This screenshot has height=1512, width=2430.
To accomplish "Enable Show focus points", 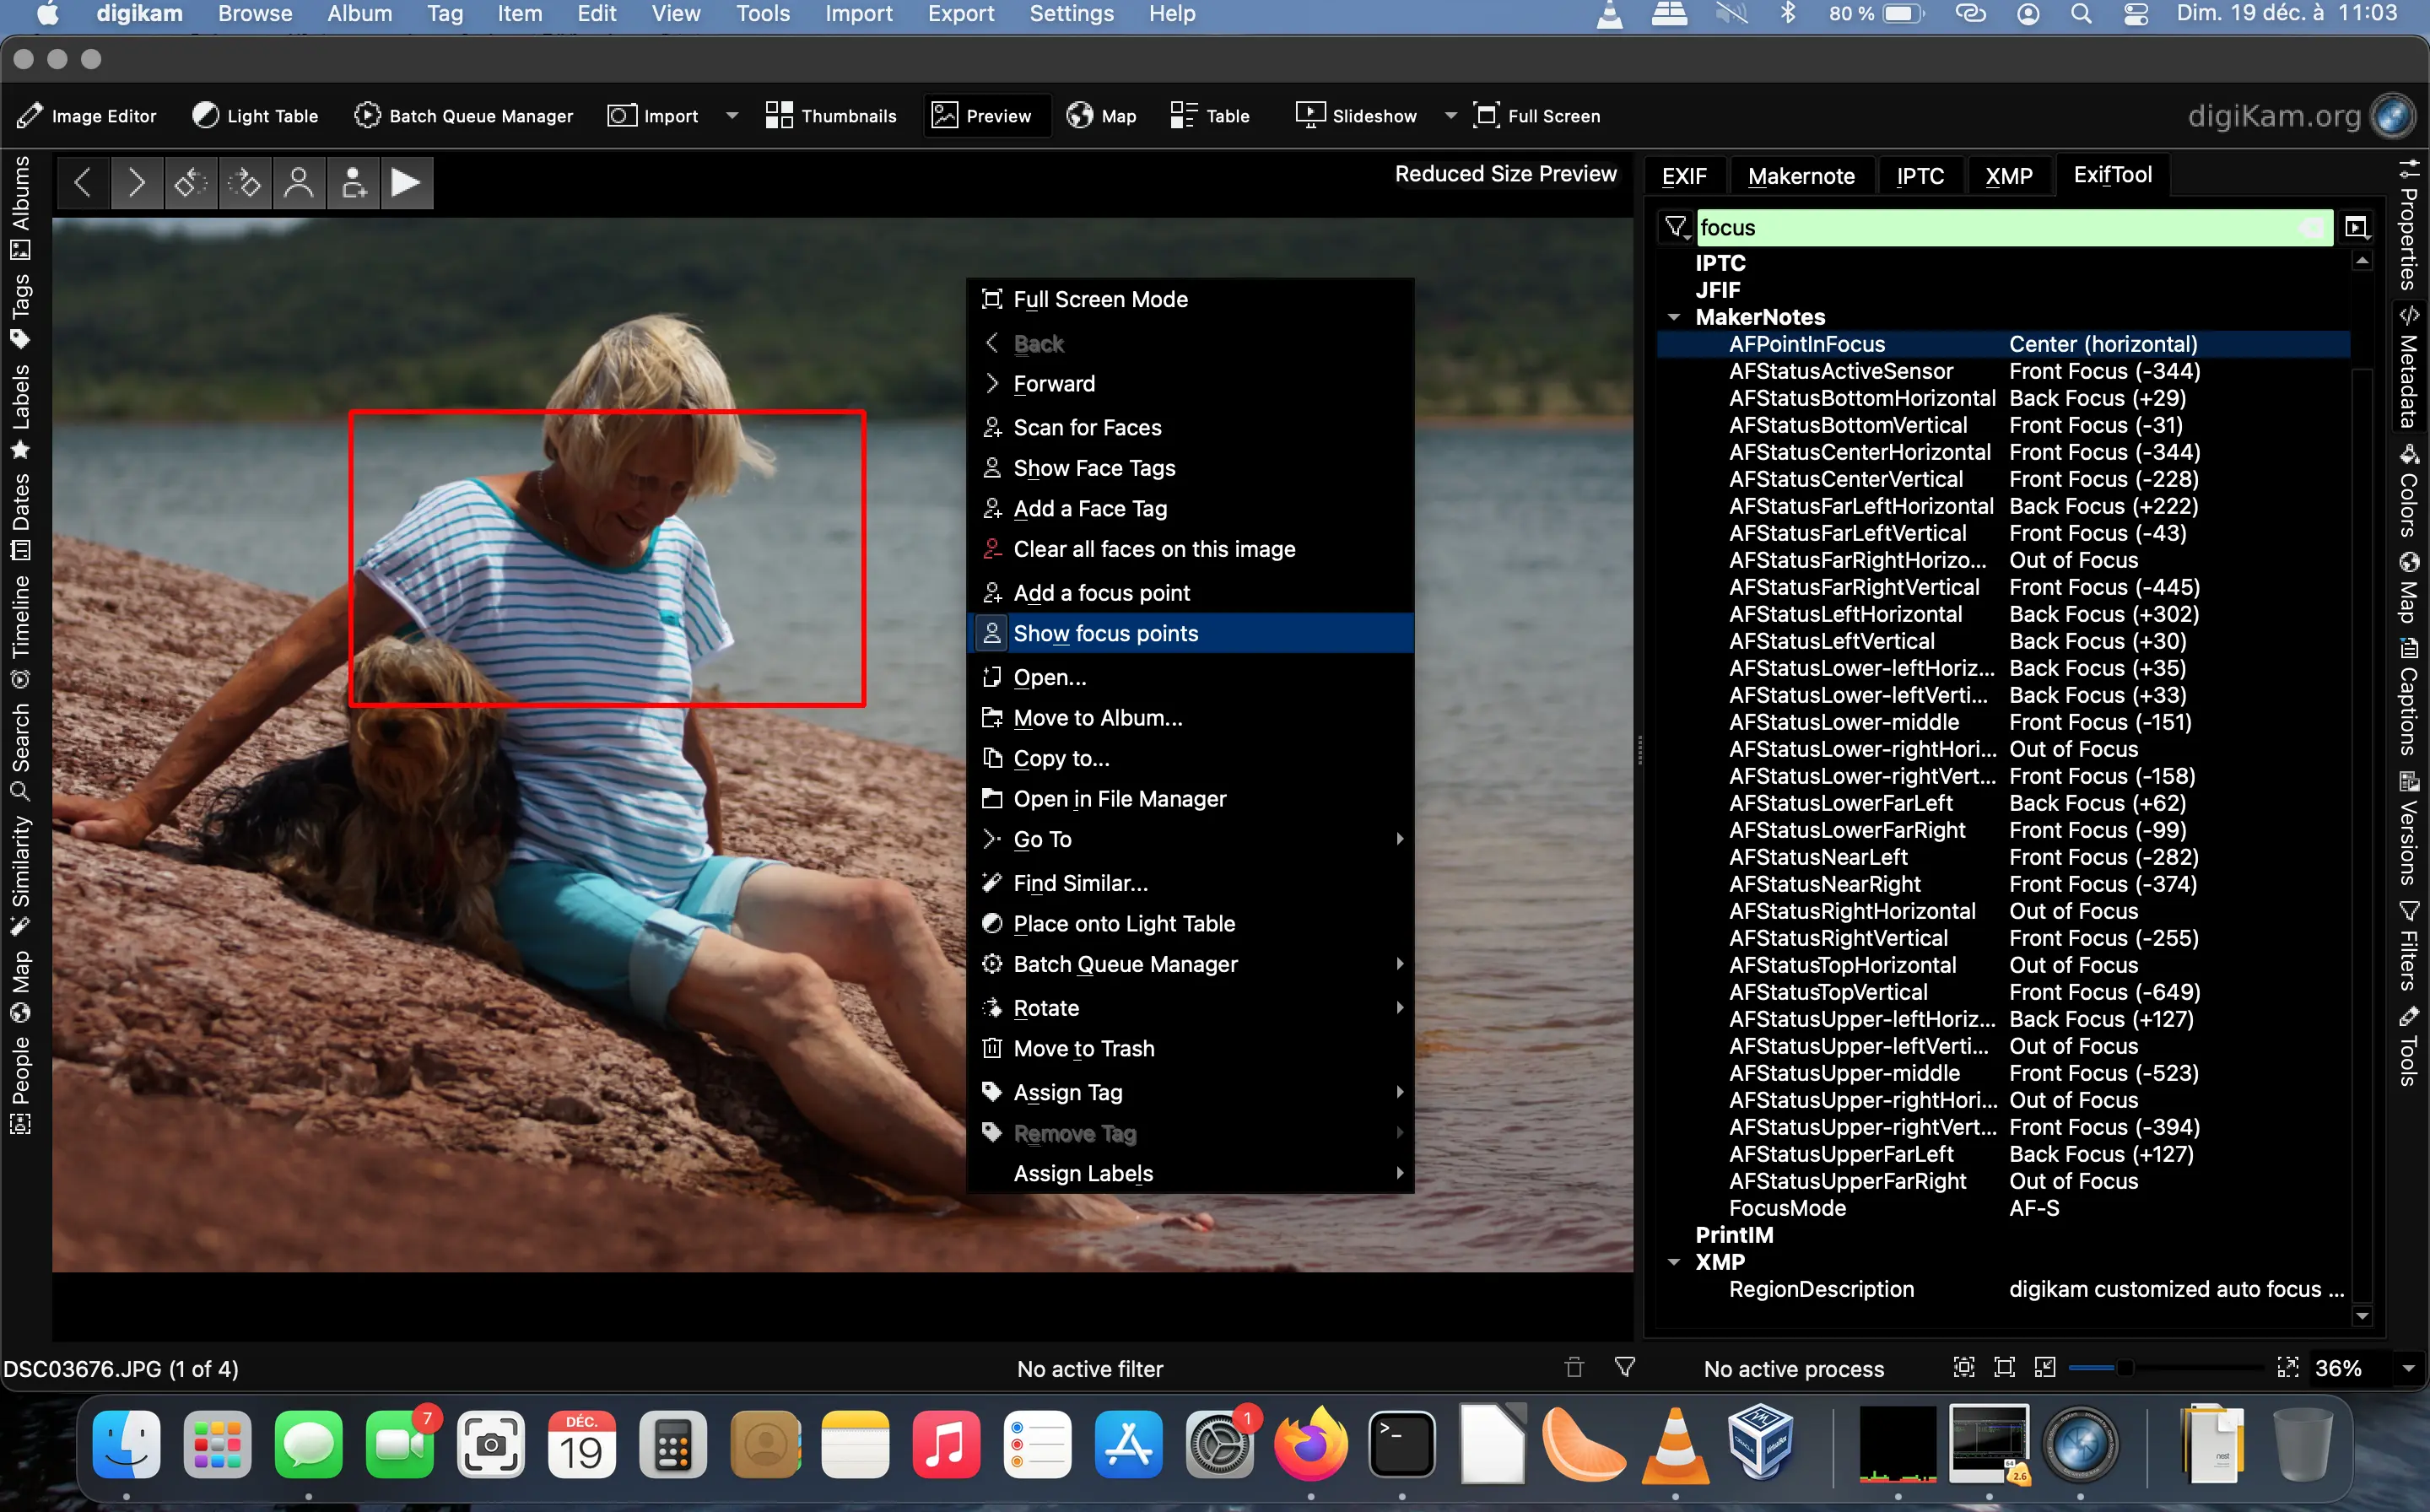I will tap(1106, 632).
